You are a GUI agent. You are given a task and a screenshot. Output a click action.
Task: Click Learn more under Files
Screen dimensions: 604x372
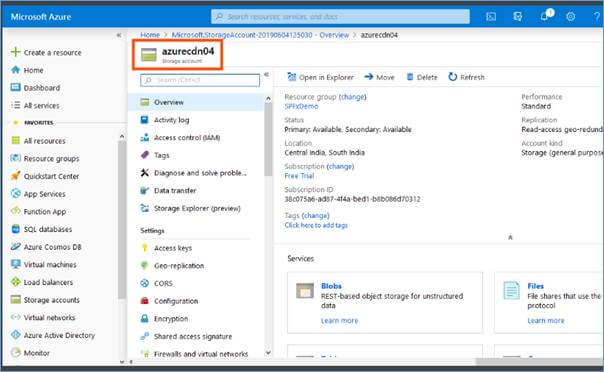click(x=546, y=320)
